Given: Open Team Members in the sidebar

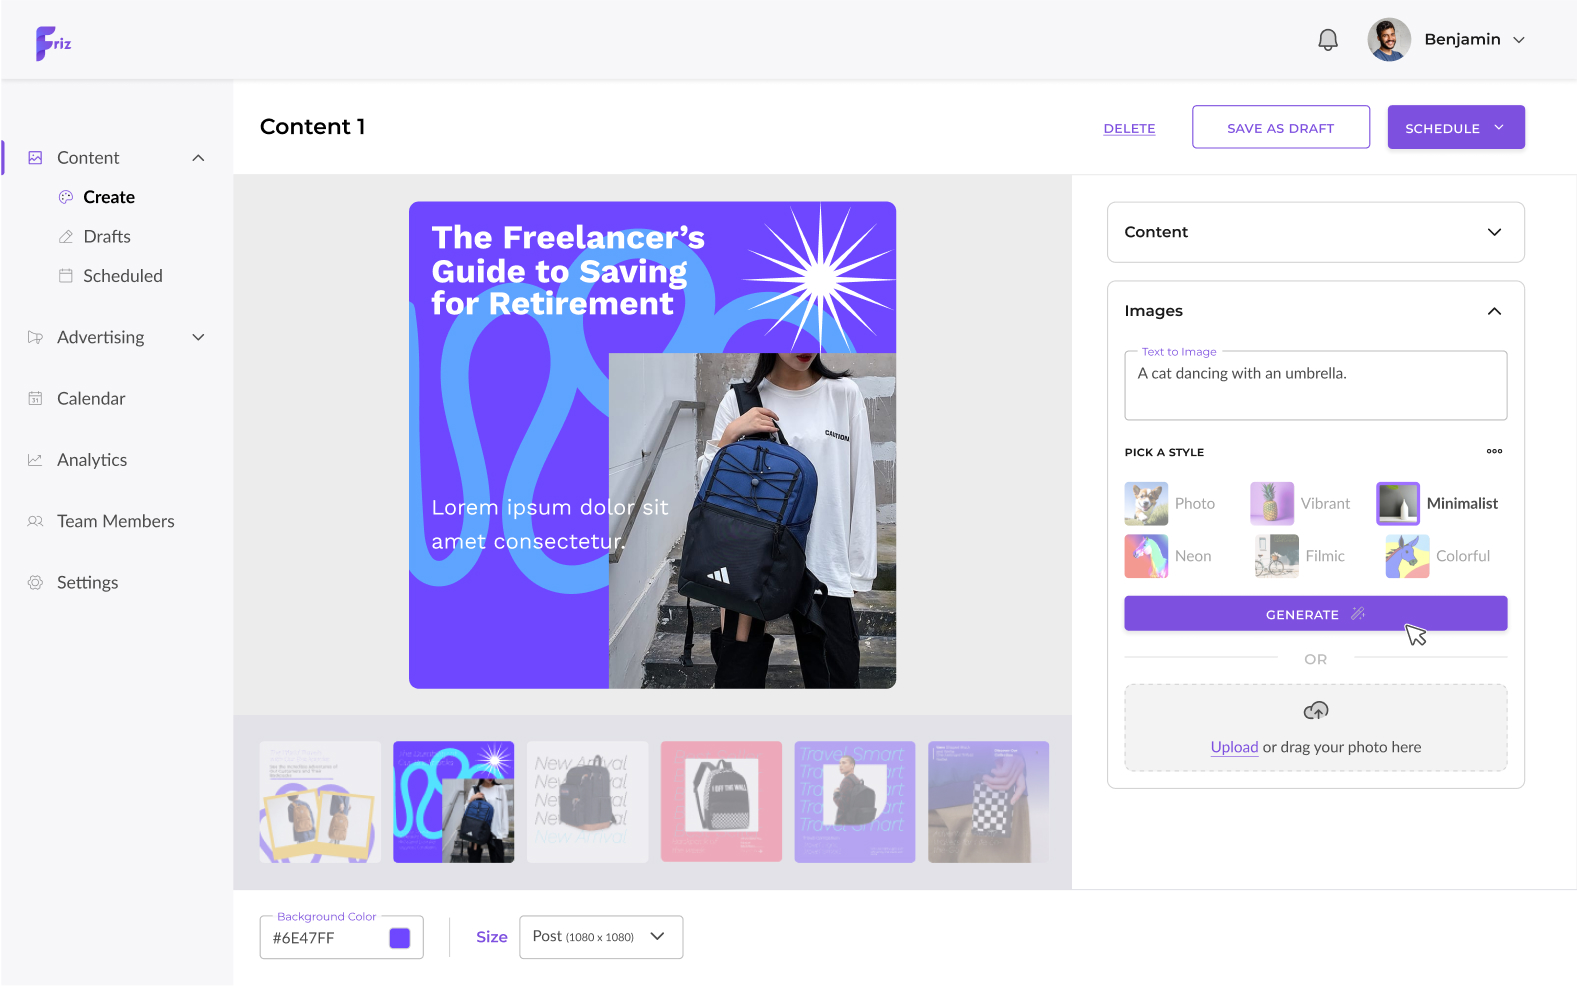Looking at the screenshot, I should [x=115, y=522].
